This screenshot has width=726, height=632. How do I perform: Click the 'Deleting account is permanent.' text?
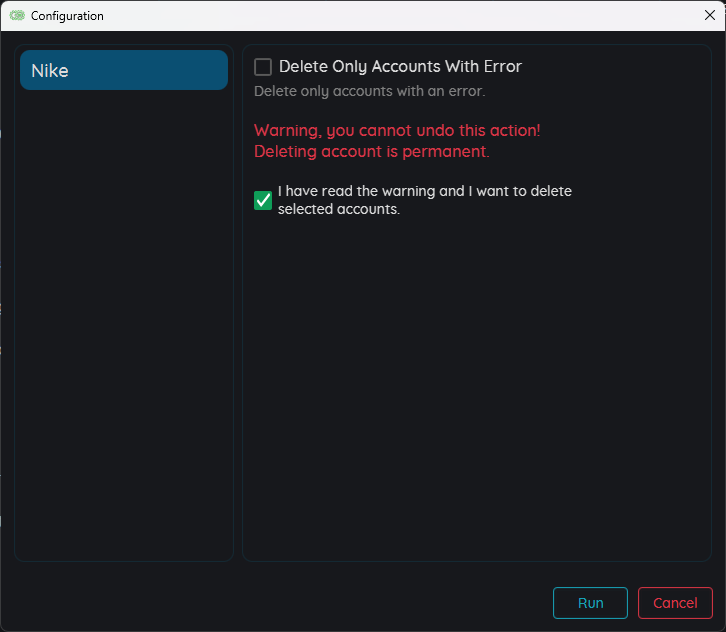(x=371, y=152)
